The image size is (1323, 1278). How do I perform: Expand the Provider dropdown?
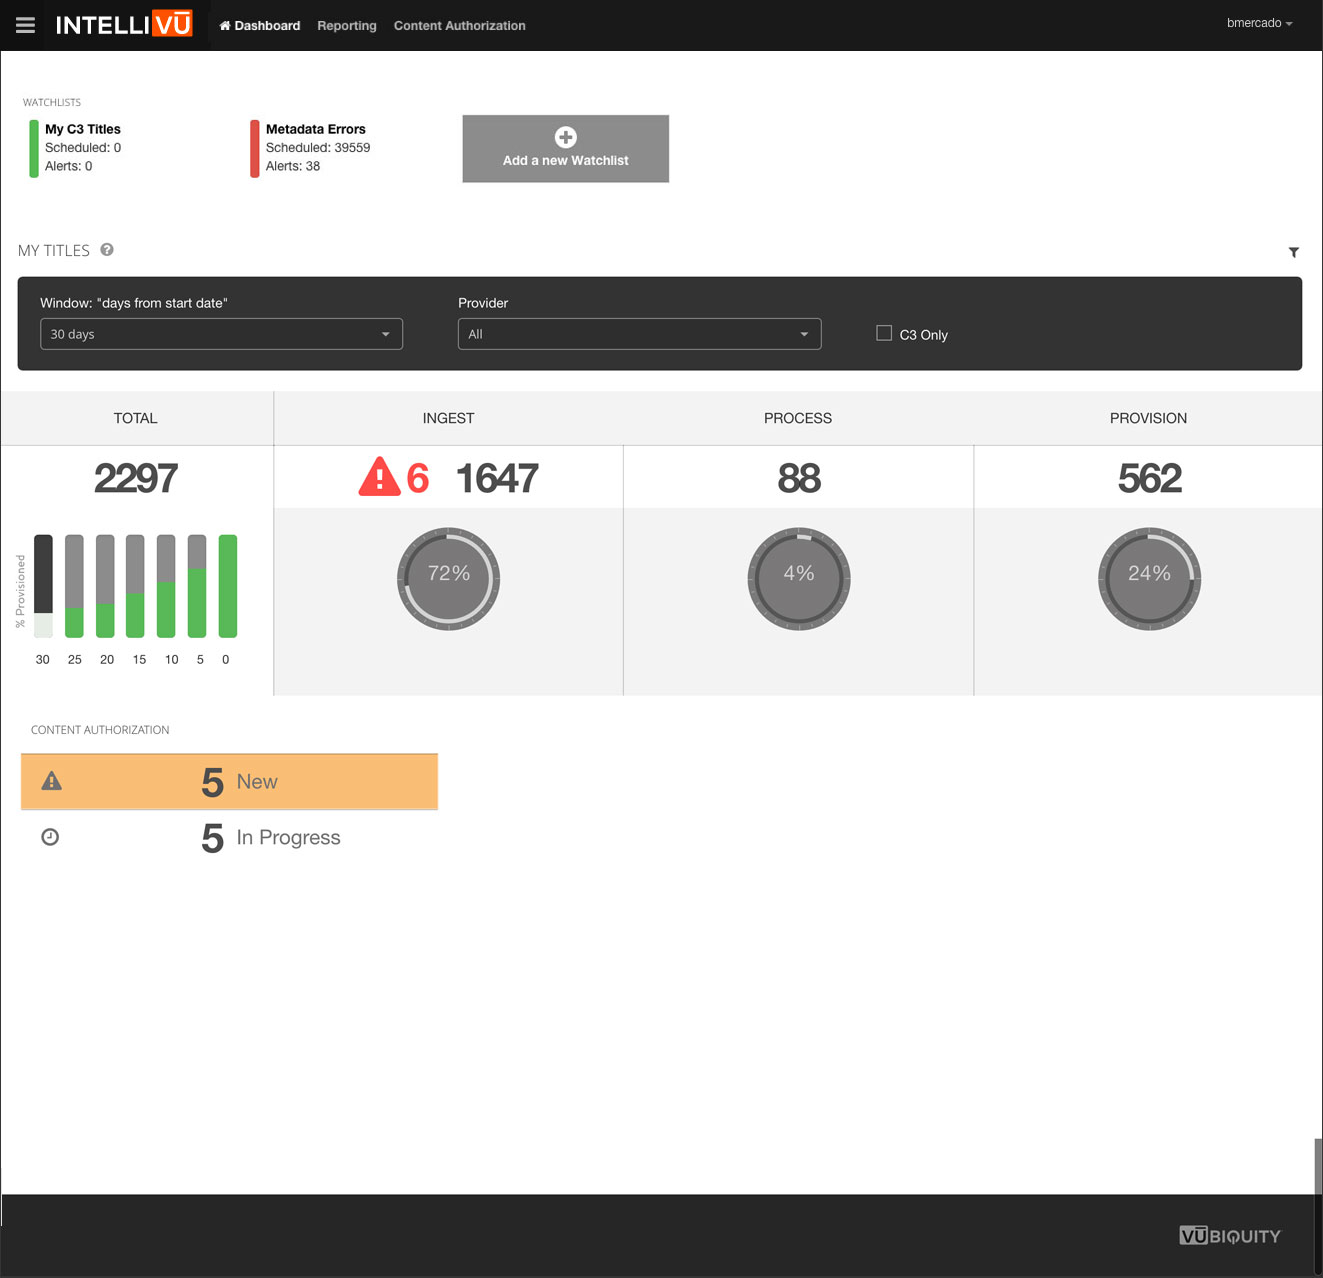639,334
